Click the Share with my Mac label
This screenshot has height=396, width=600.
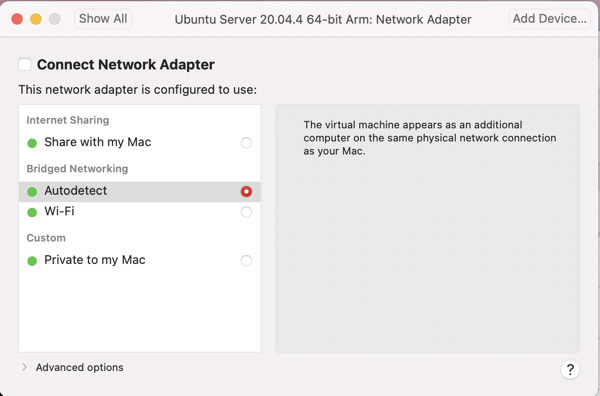pyautogui.click(x=98, y=142)
